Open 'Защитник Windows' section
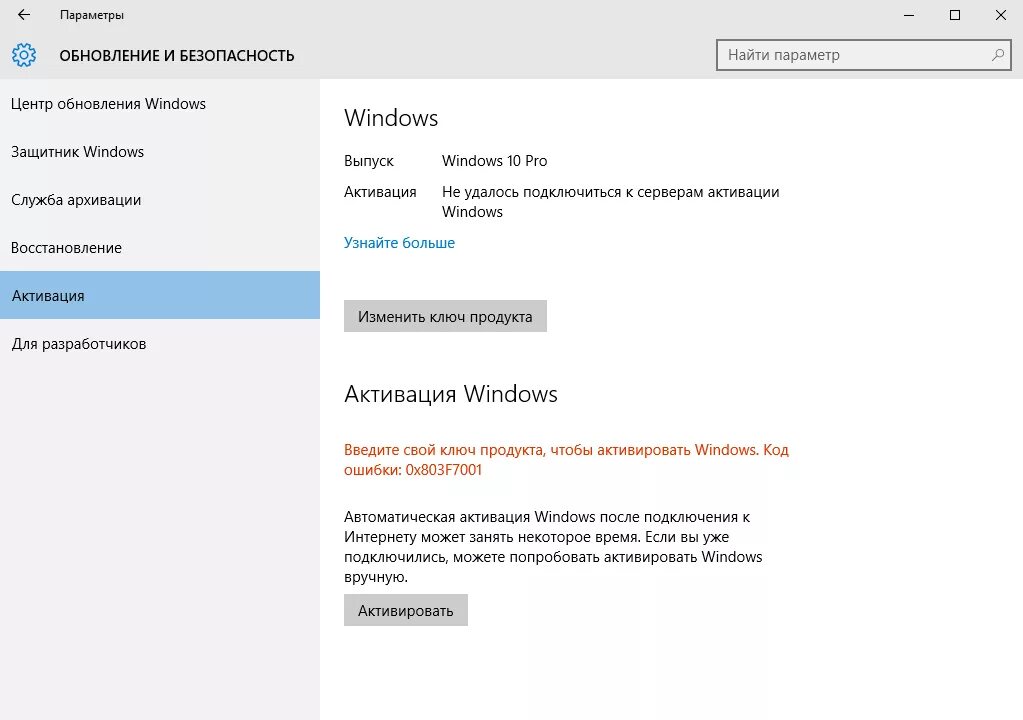The width and height of the screenshot is (1023, 720). pos(160,152)
